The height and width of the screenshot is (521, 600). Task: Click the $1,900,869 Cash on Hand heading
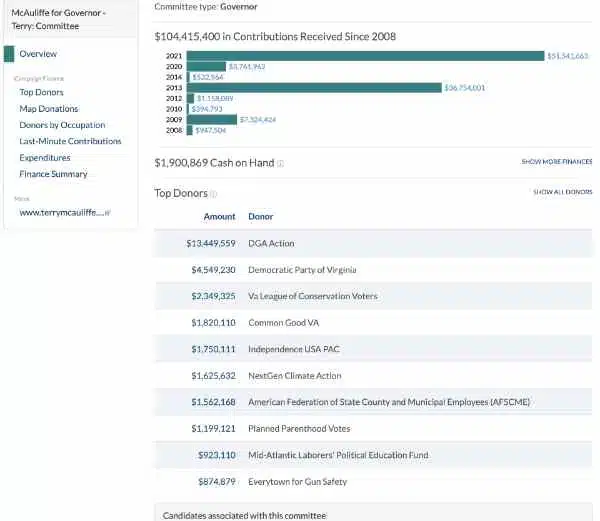click(214, 163)
